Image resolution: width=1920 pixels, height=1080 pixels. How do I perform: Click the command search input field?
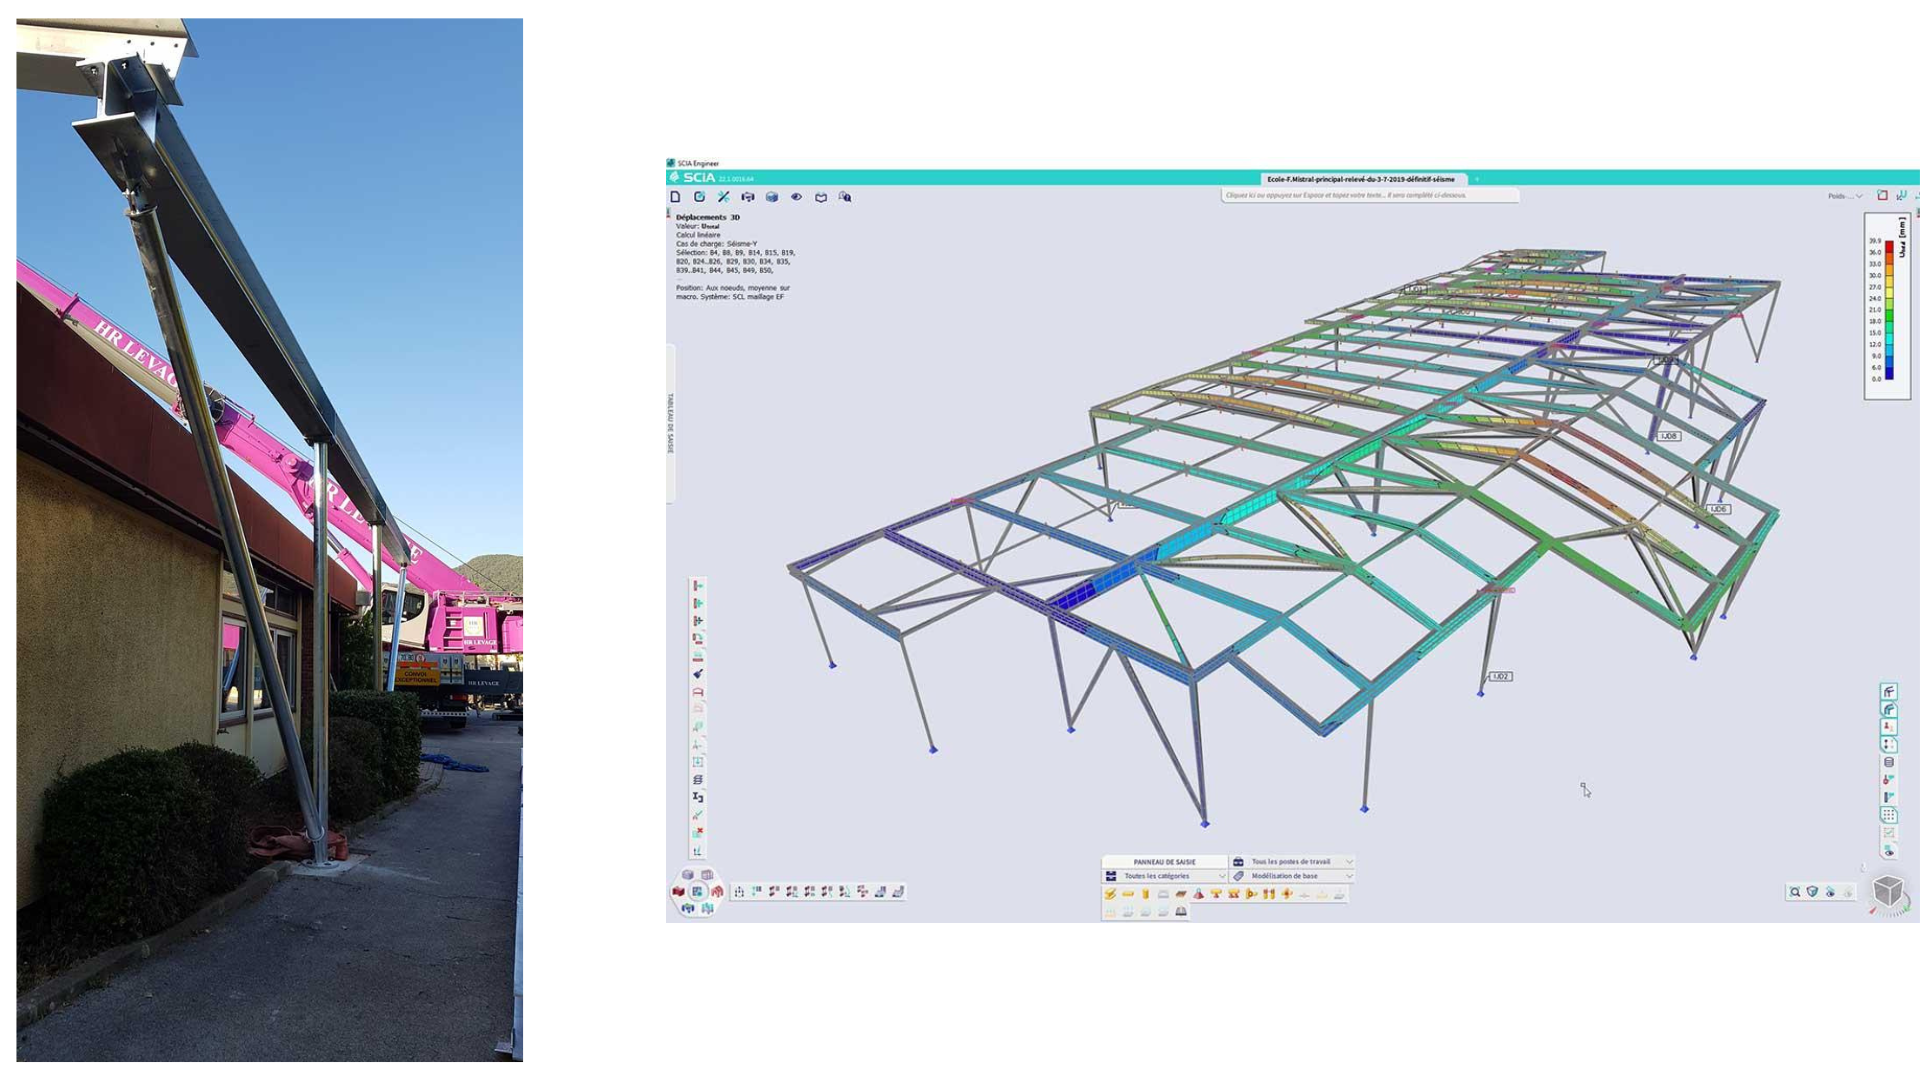[1368, 195]
